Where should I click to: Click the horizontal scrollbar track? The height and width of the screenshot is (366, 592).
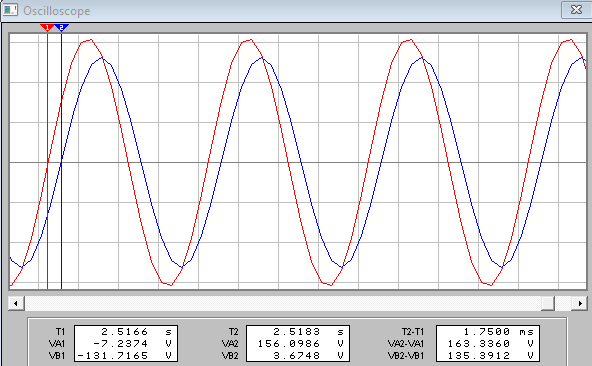pos(282,303)
